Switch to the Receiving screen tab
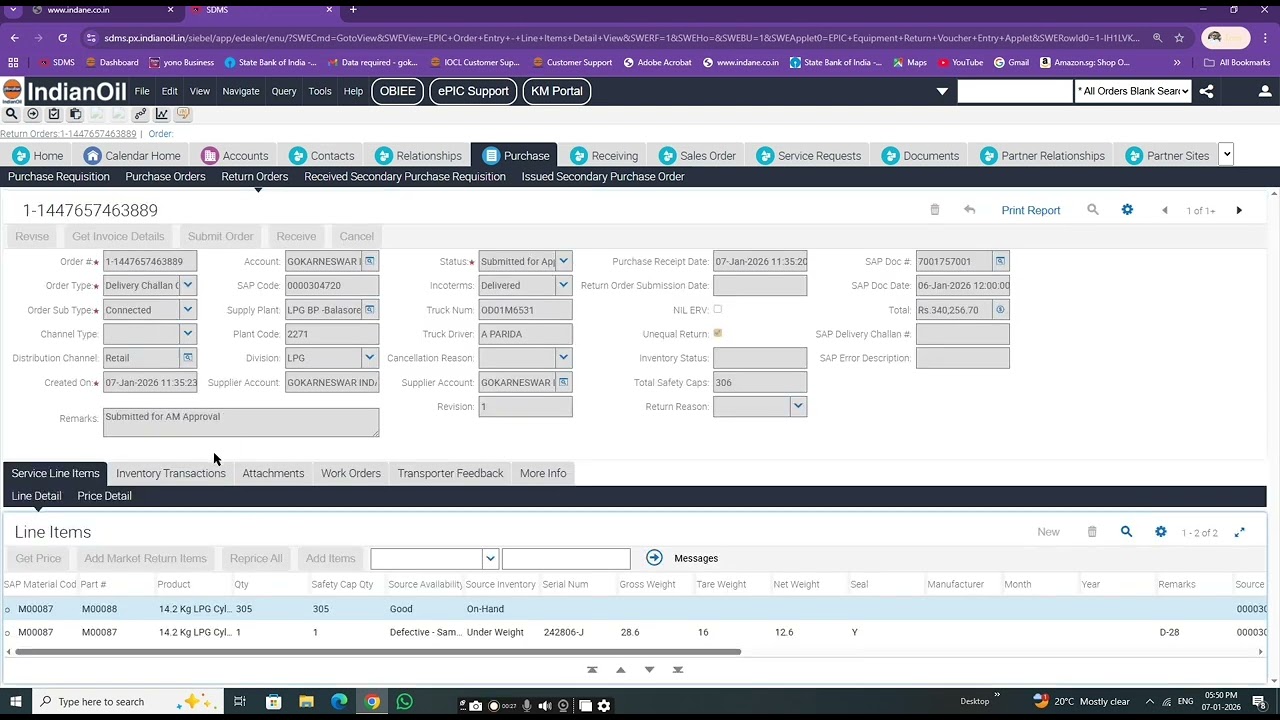 (x=603, y=156)
